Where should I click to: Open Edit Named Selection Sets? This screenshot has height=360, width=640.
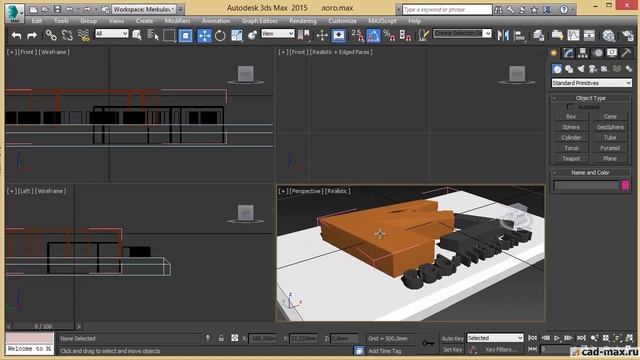tap(424, 36)
